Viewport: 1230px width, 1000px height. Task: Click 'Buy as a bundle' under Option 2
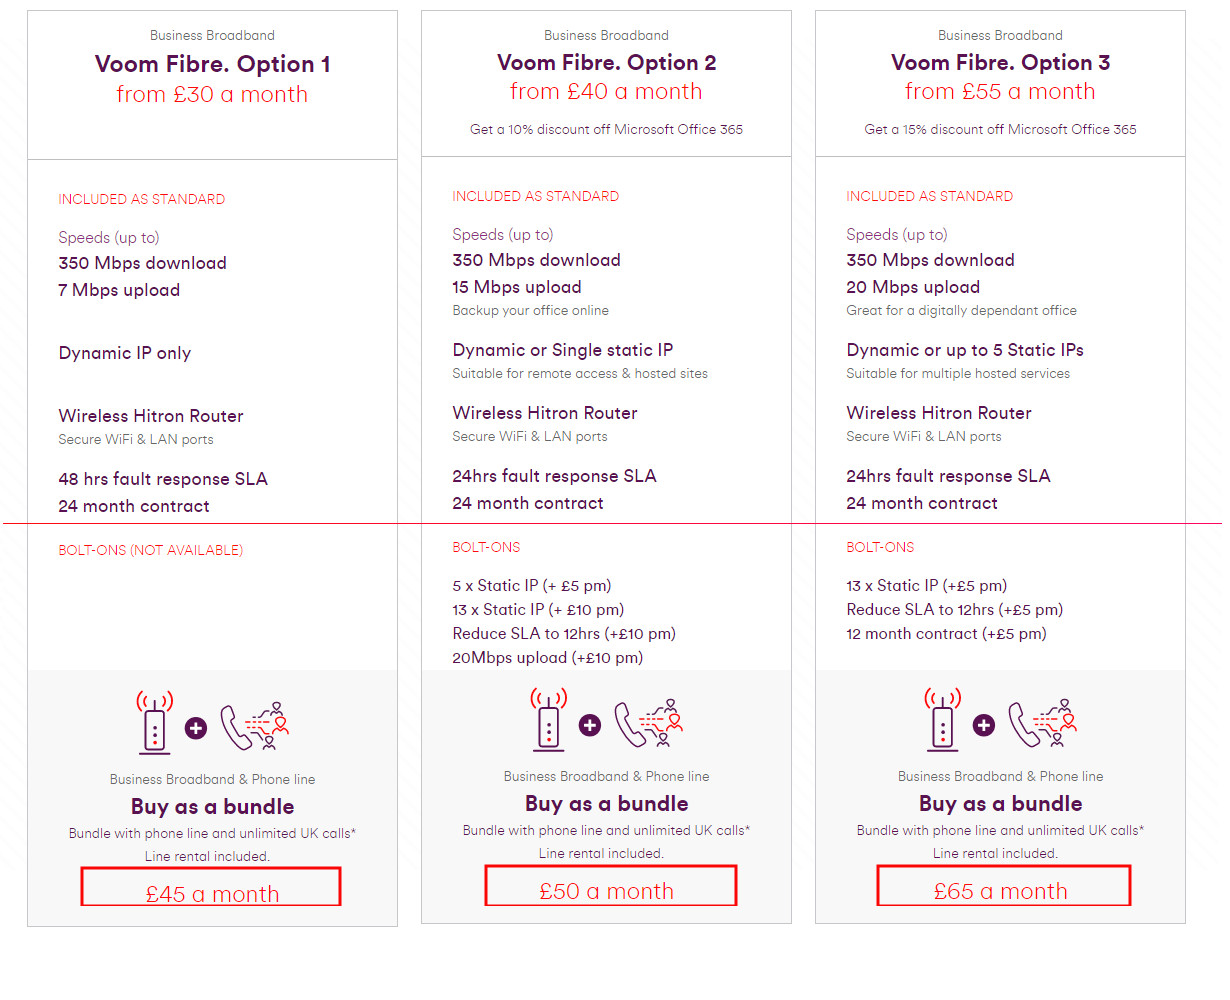pos(606,803)
